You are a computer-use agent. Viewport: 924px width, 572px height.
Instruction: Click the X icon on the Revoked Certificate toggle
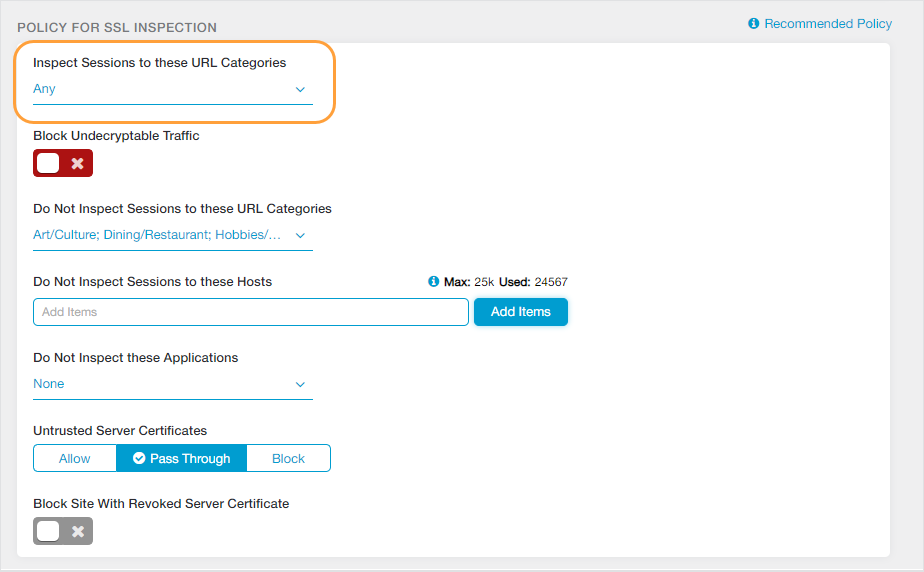click(x=77, y=531)
